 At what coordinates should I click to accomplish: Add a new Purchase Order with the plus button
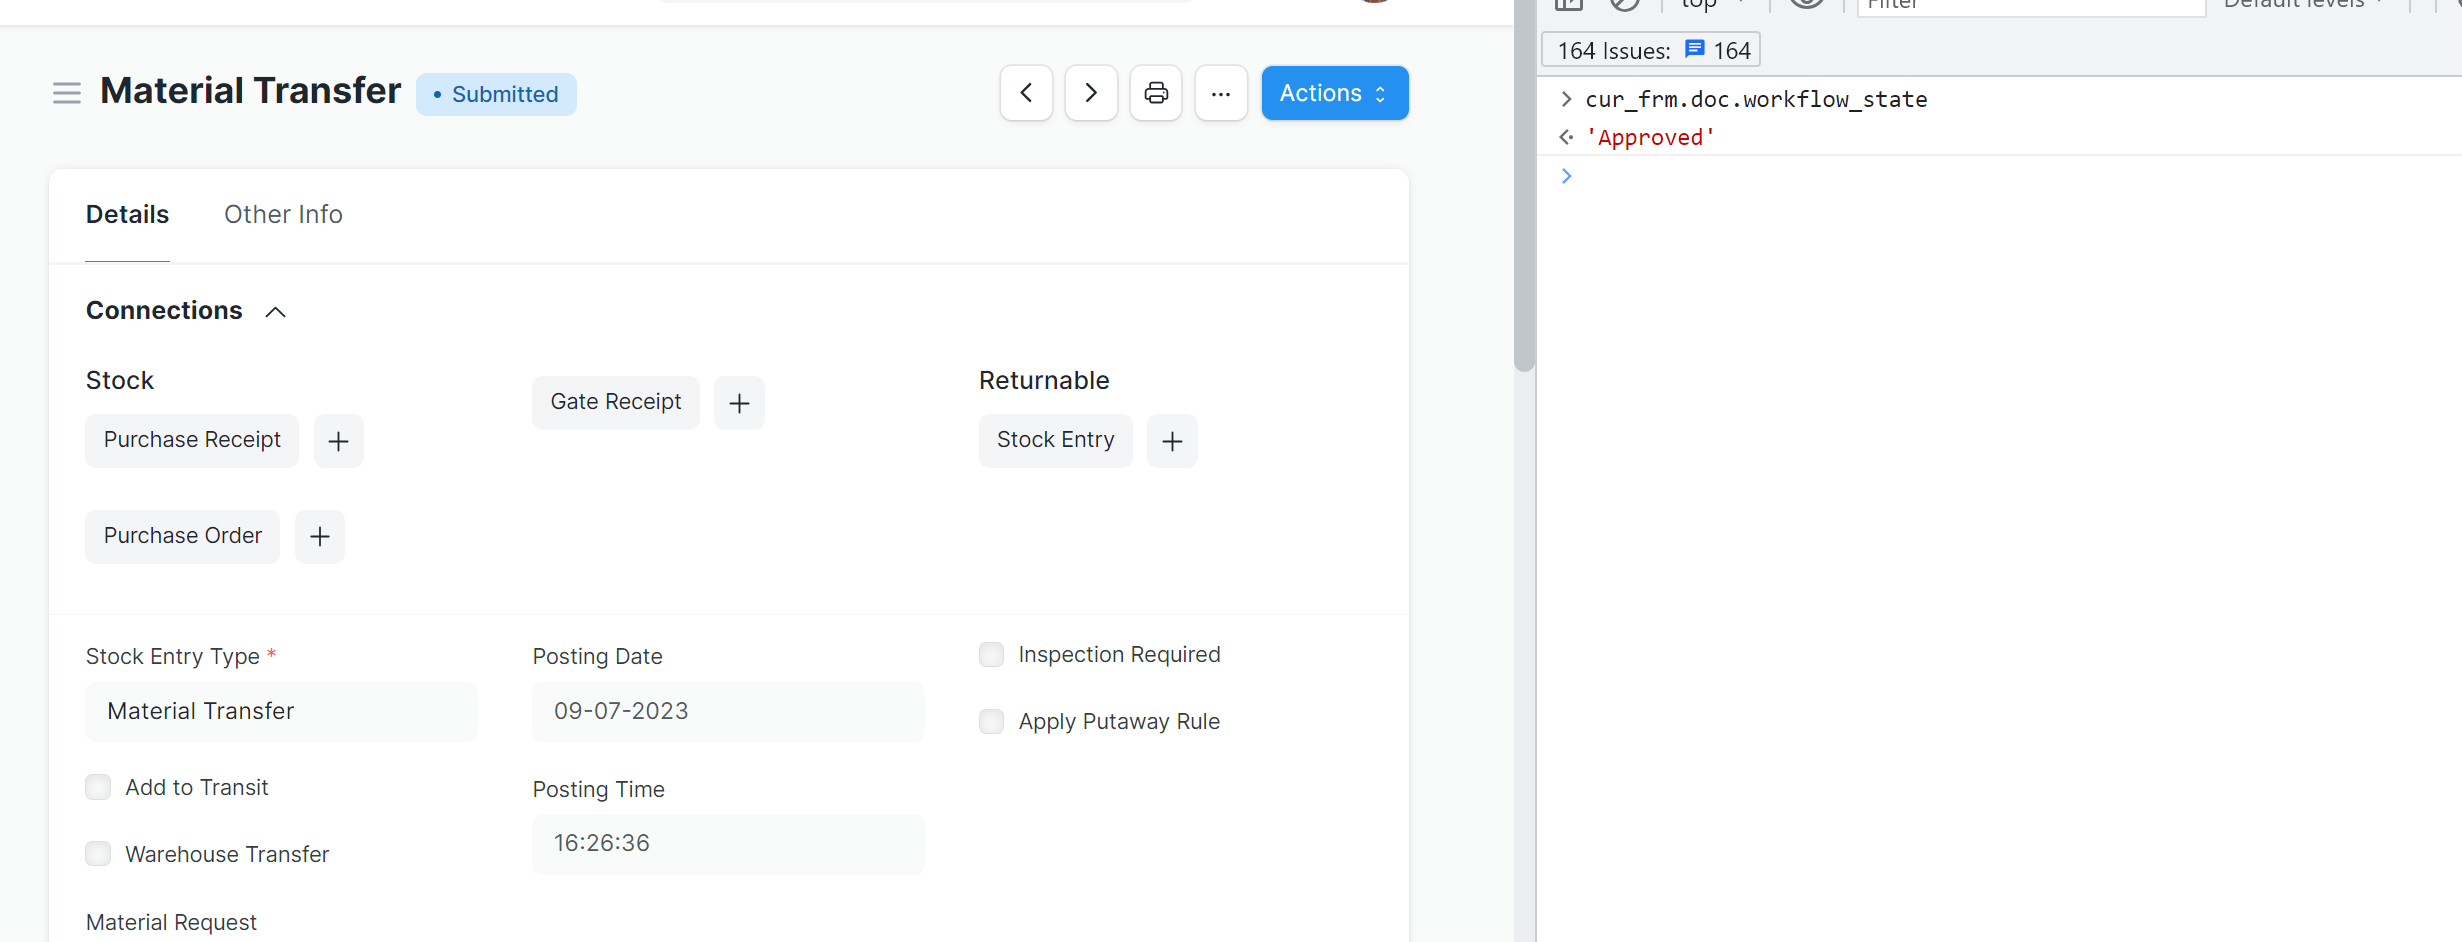320,536
